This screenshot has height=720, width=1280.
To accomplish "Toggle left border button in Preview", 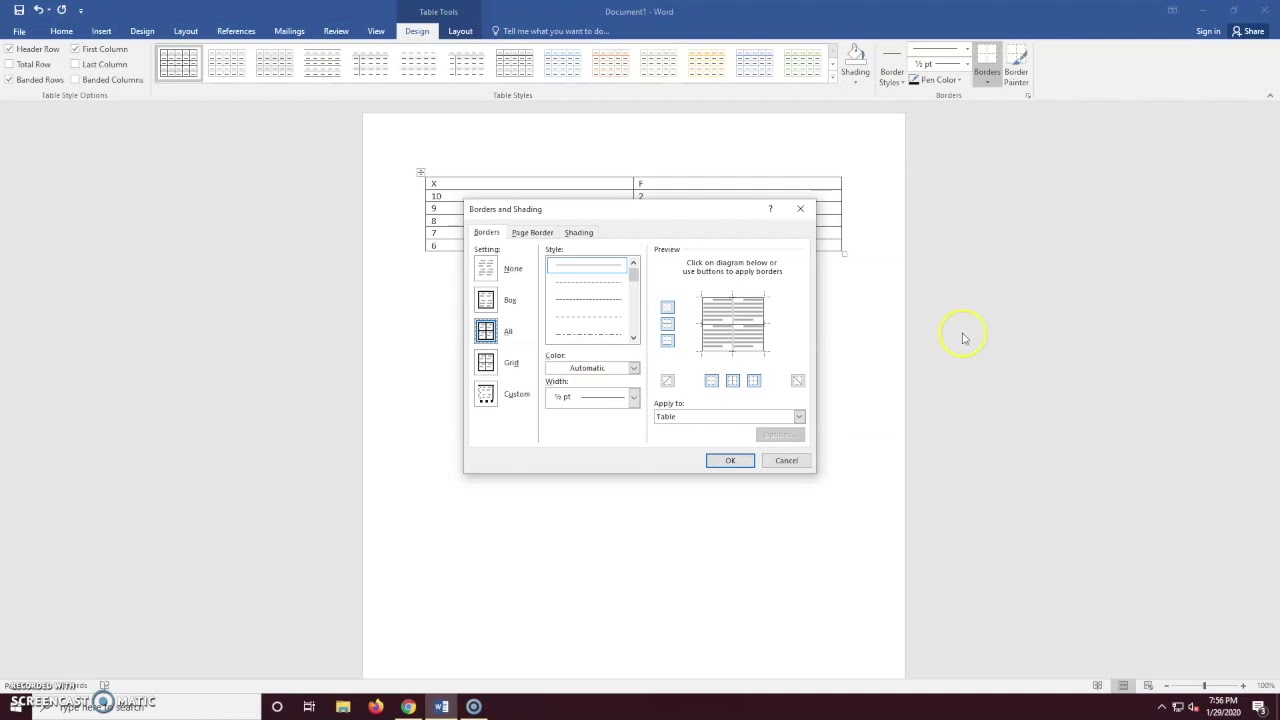I will pyautogui.click(x=711, y=381).
